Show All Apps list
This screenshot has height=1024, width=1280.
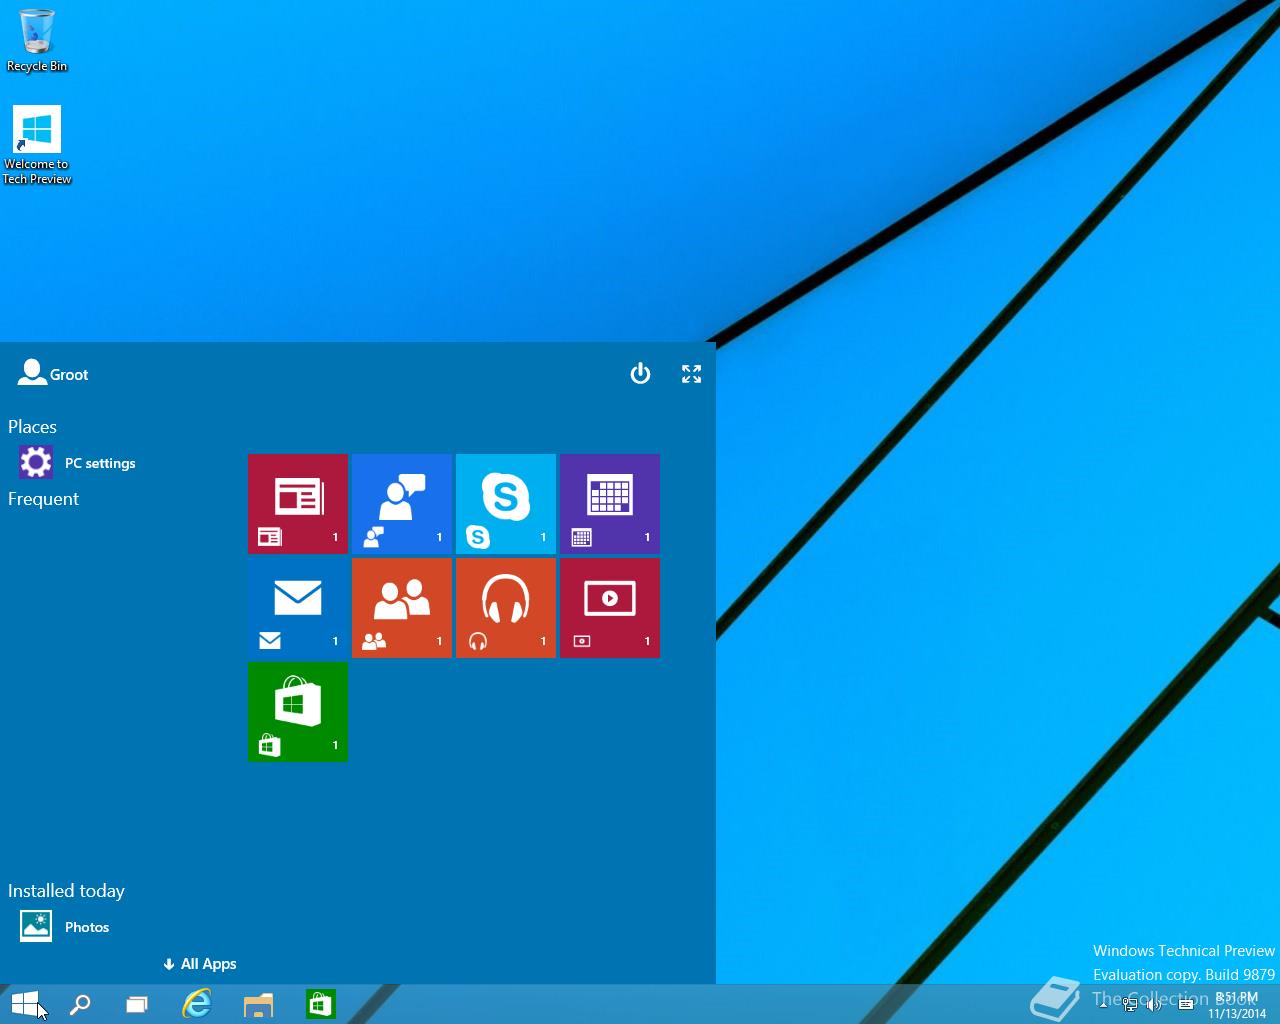(200, 964)
